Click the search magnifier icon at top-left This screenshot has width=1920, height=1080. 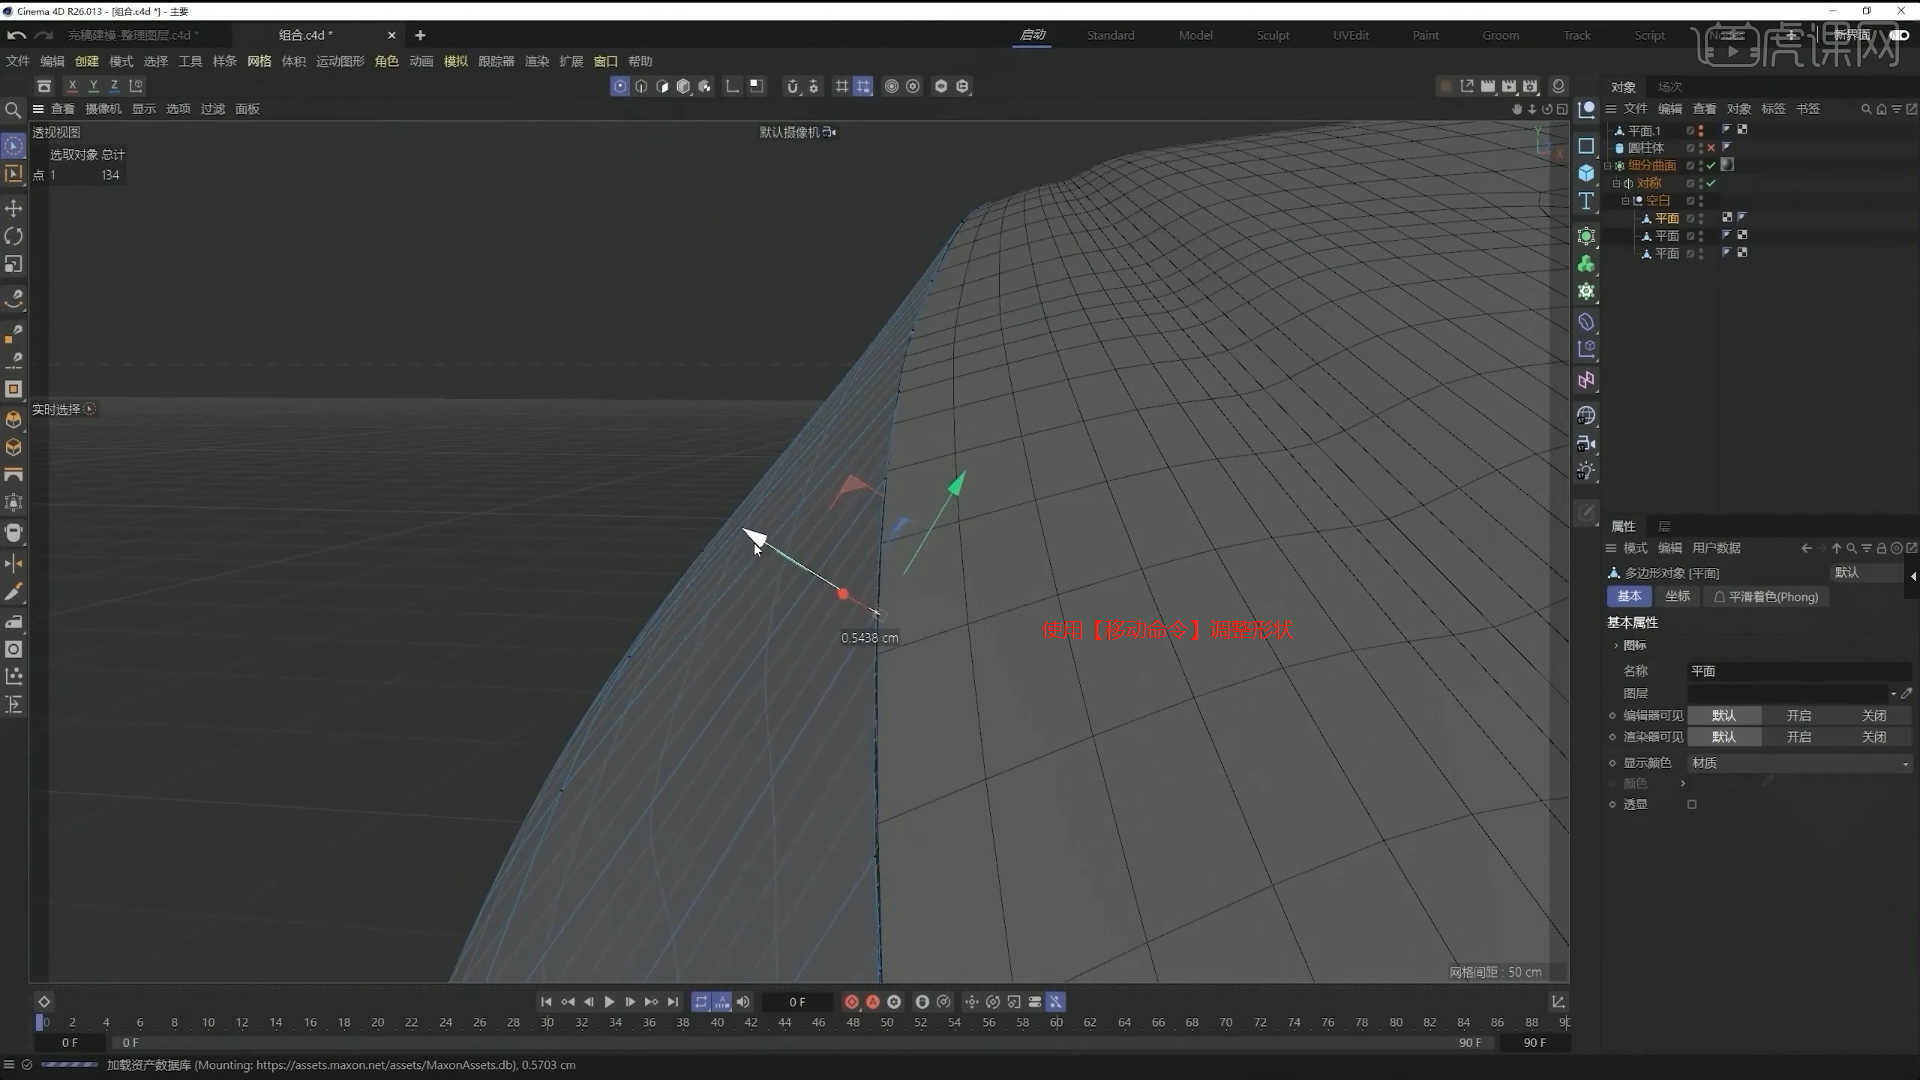(13, 109)
